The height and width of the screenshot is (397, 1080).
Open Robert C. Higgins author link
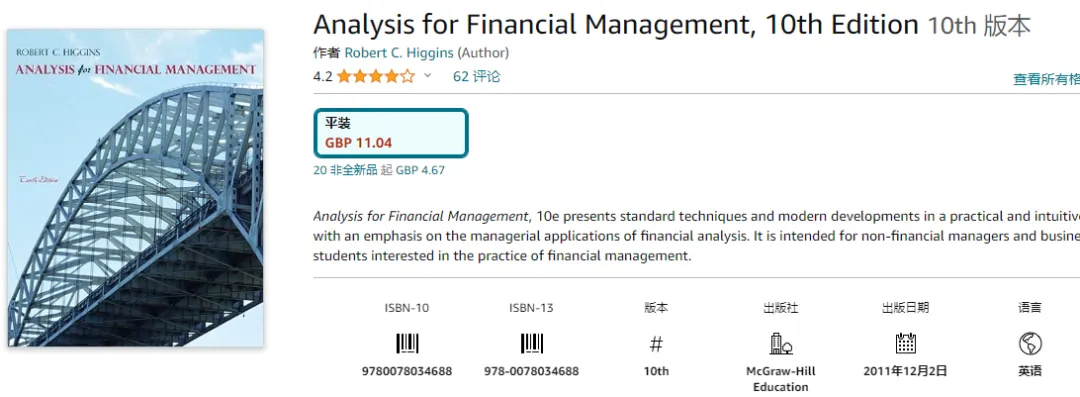click(x=399, y=52)
